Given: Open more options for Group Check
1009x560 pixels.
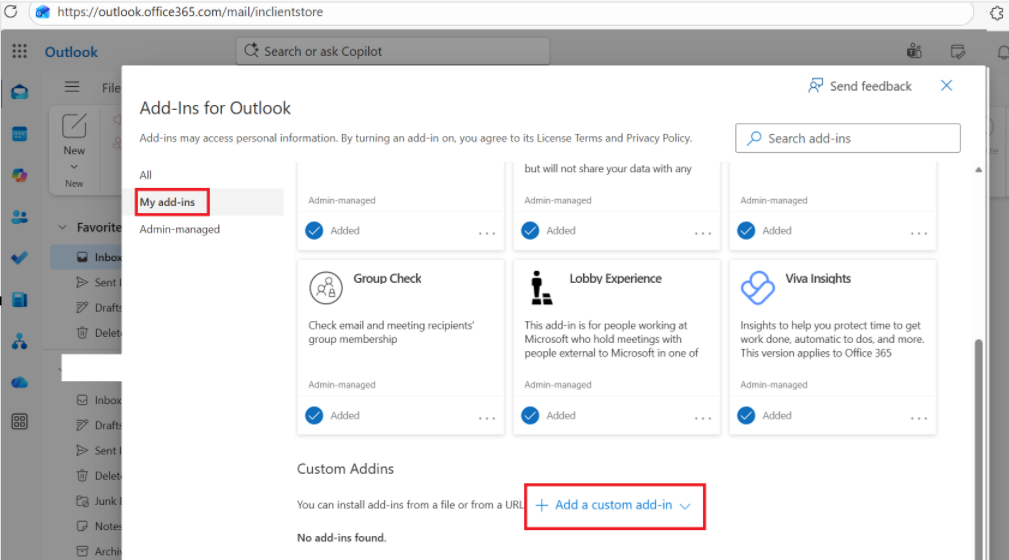Looking at the screenshot, I should coord(487,418).
